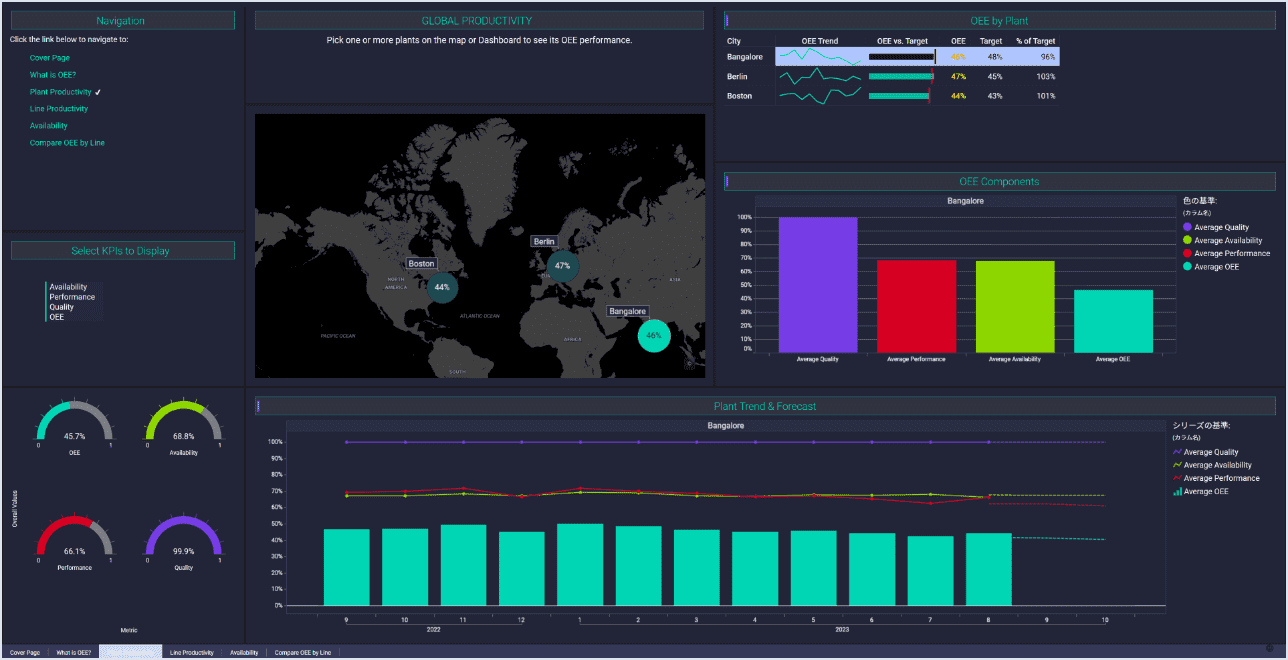
Task: Go to the Plant Productivity navigation link
Action: click(61, 92)
